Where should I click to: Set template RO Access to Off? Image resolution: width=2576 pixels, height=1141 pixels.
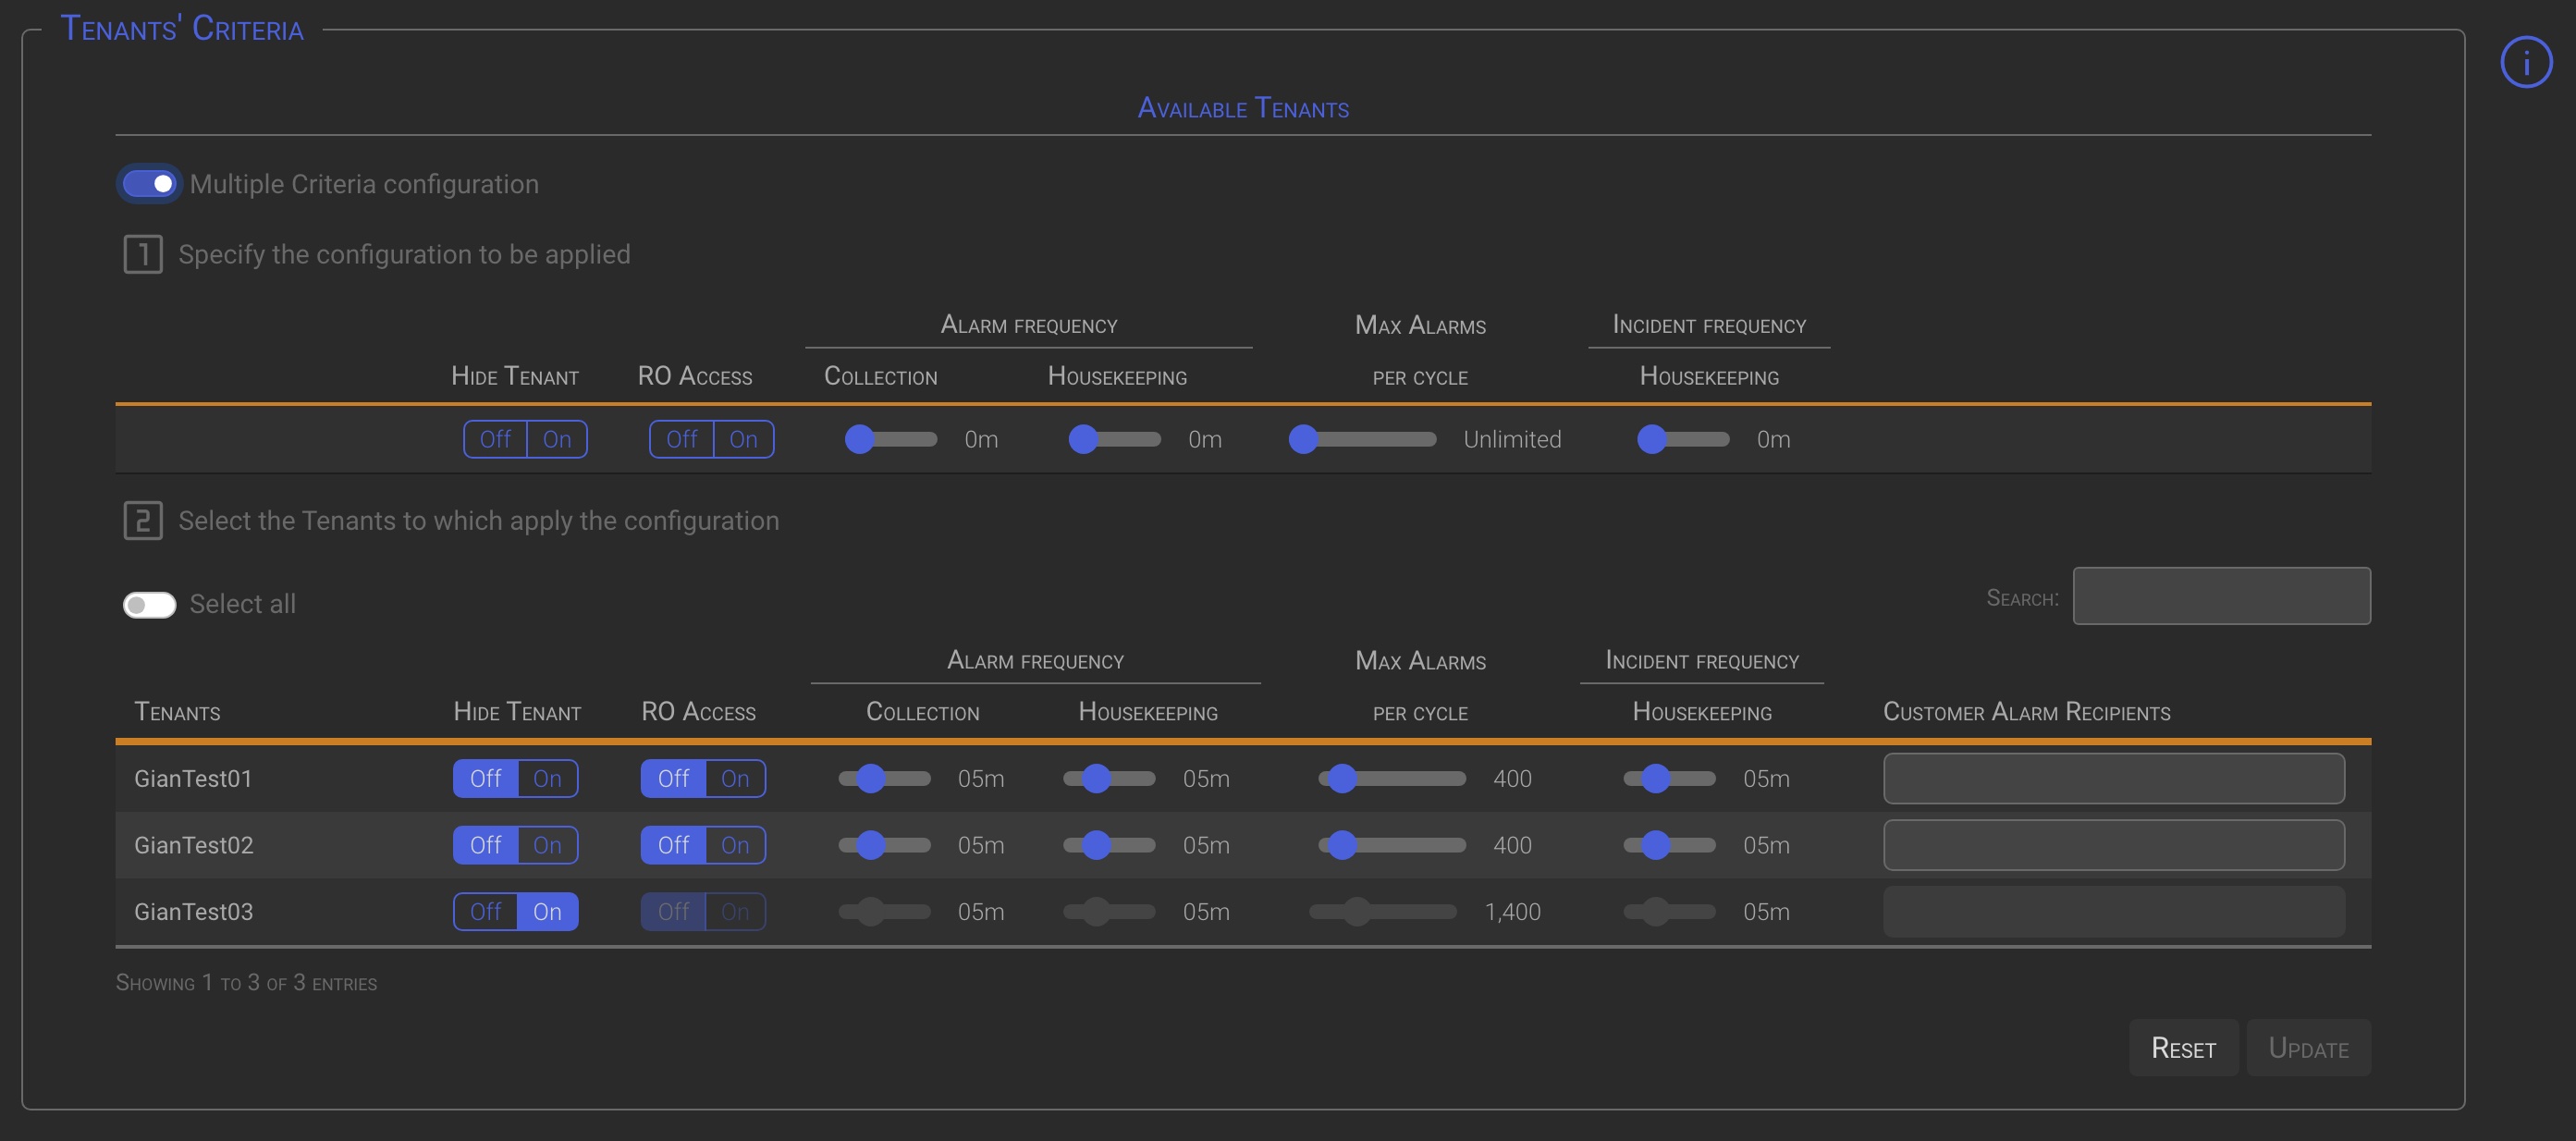(681, 439)
